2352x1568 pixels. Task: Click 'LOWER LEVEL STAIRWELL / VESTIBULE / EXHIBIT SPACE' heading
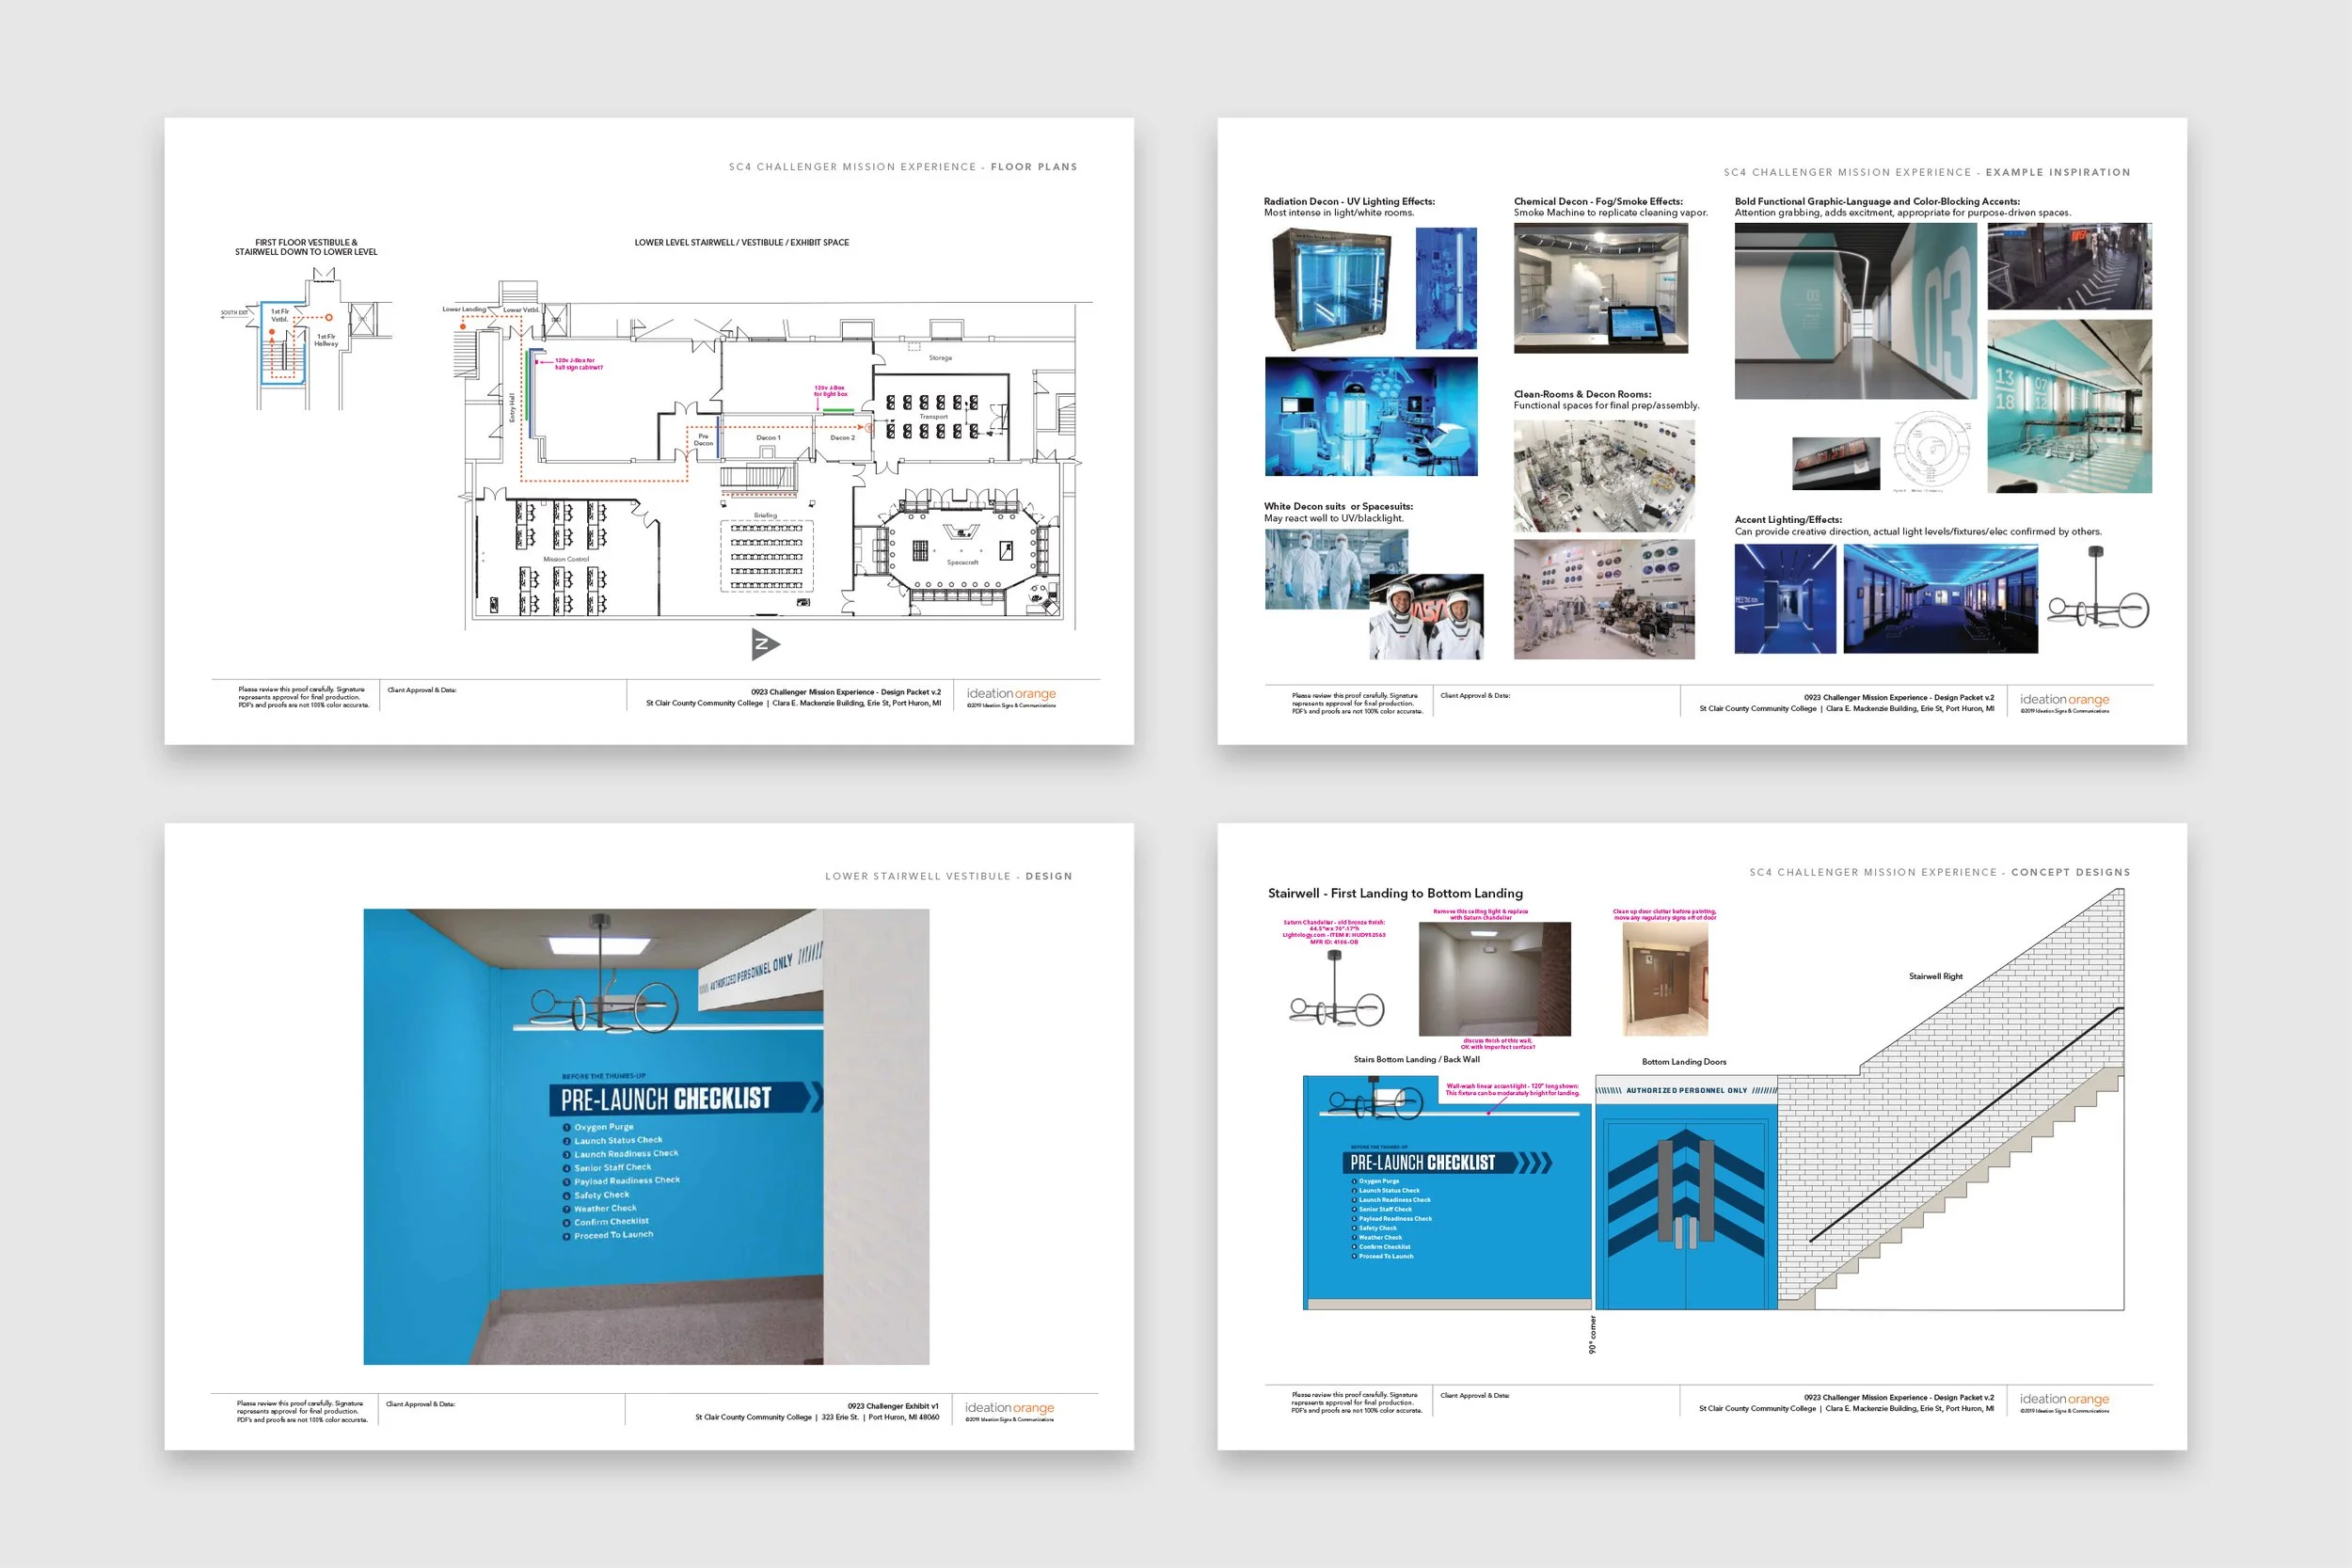pos(741,242)
